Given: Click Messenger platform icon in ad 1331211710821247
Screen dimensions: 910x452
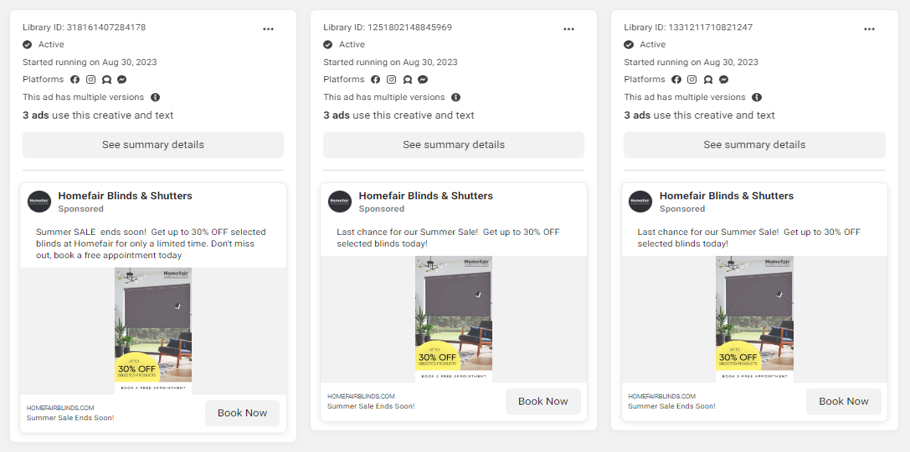Looking at the screenshot, I should pos(724,79).
